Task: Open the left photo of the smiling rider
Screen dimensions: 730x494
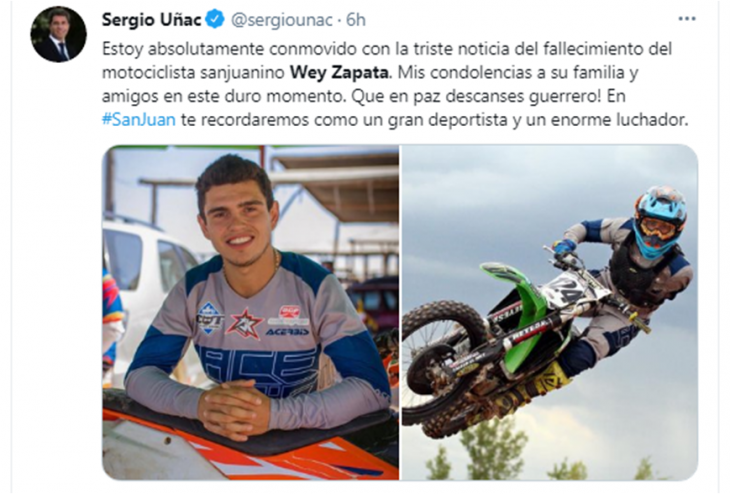Action: 250,312
